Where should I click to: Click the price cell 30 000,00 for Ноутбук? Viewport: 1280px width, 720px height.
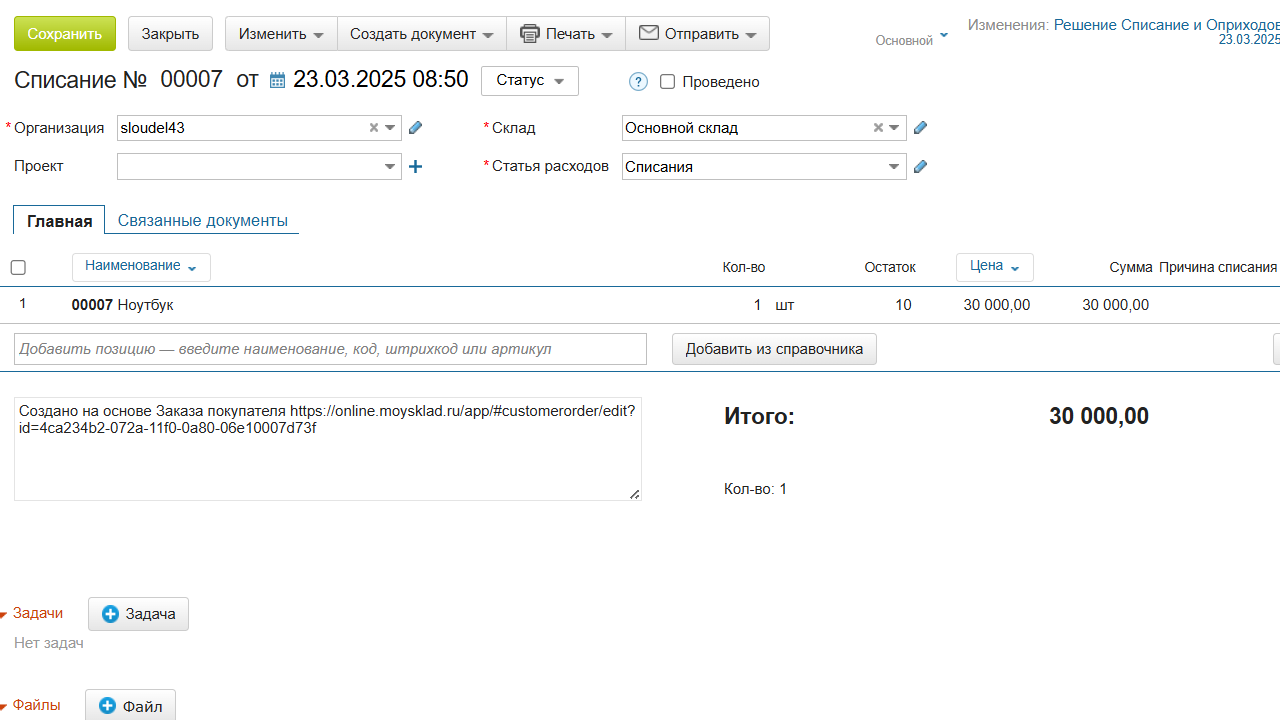[997, 305]
